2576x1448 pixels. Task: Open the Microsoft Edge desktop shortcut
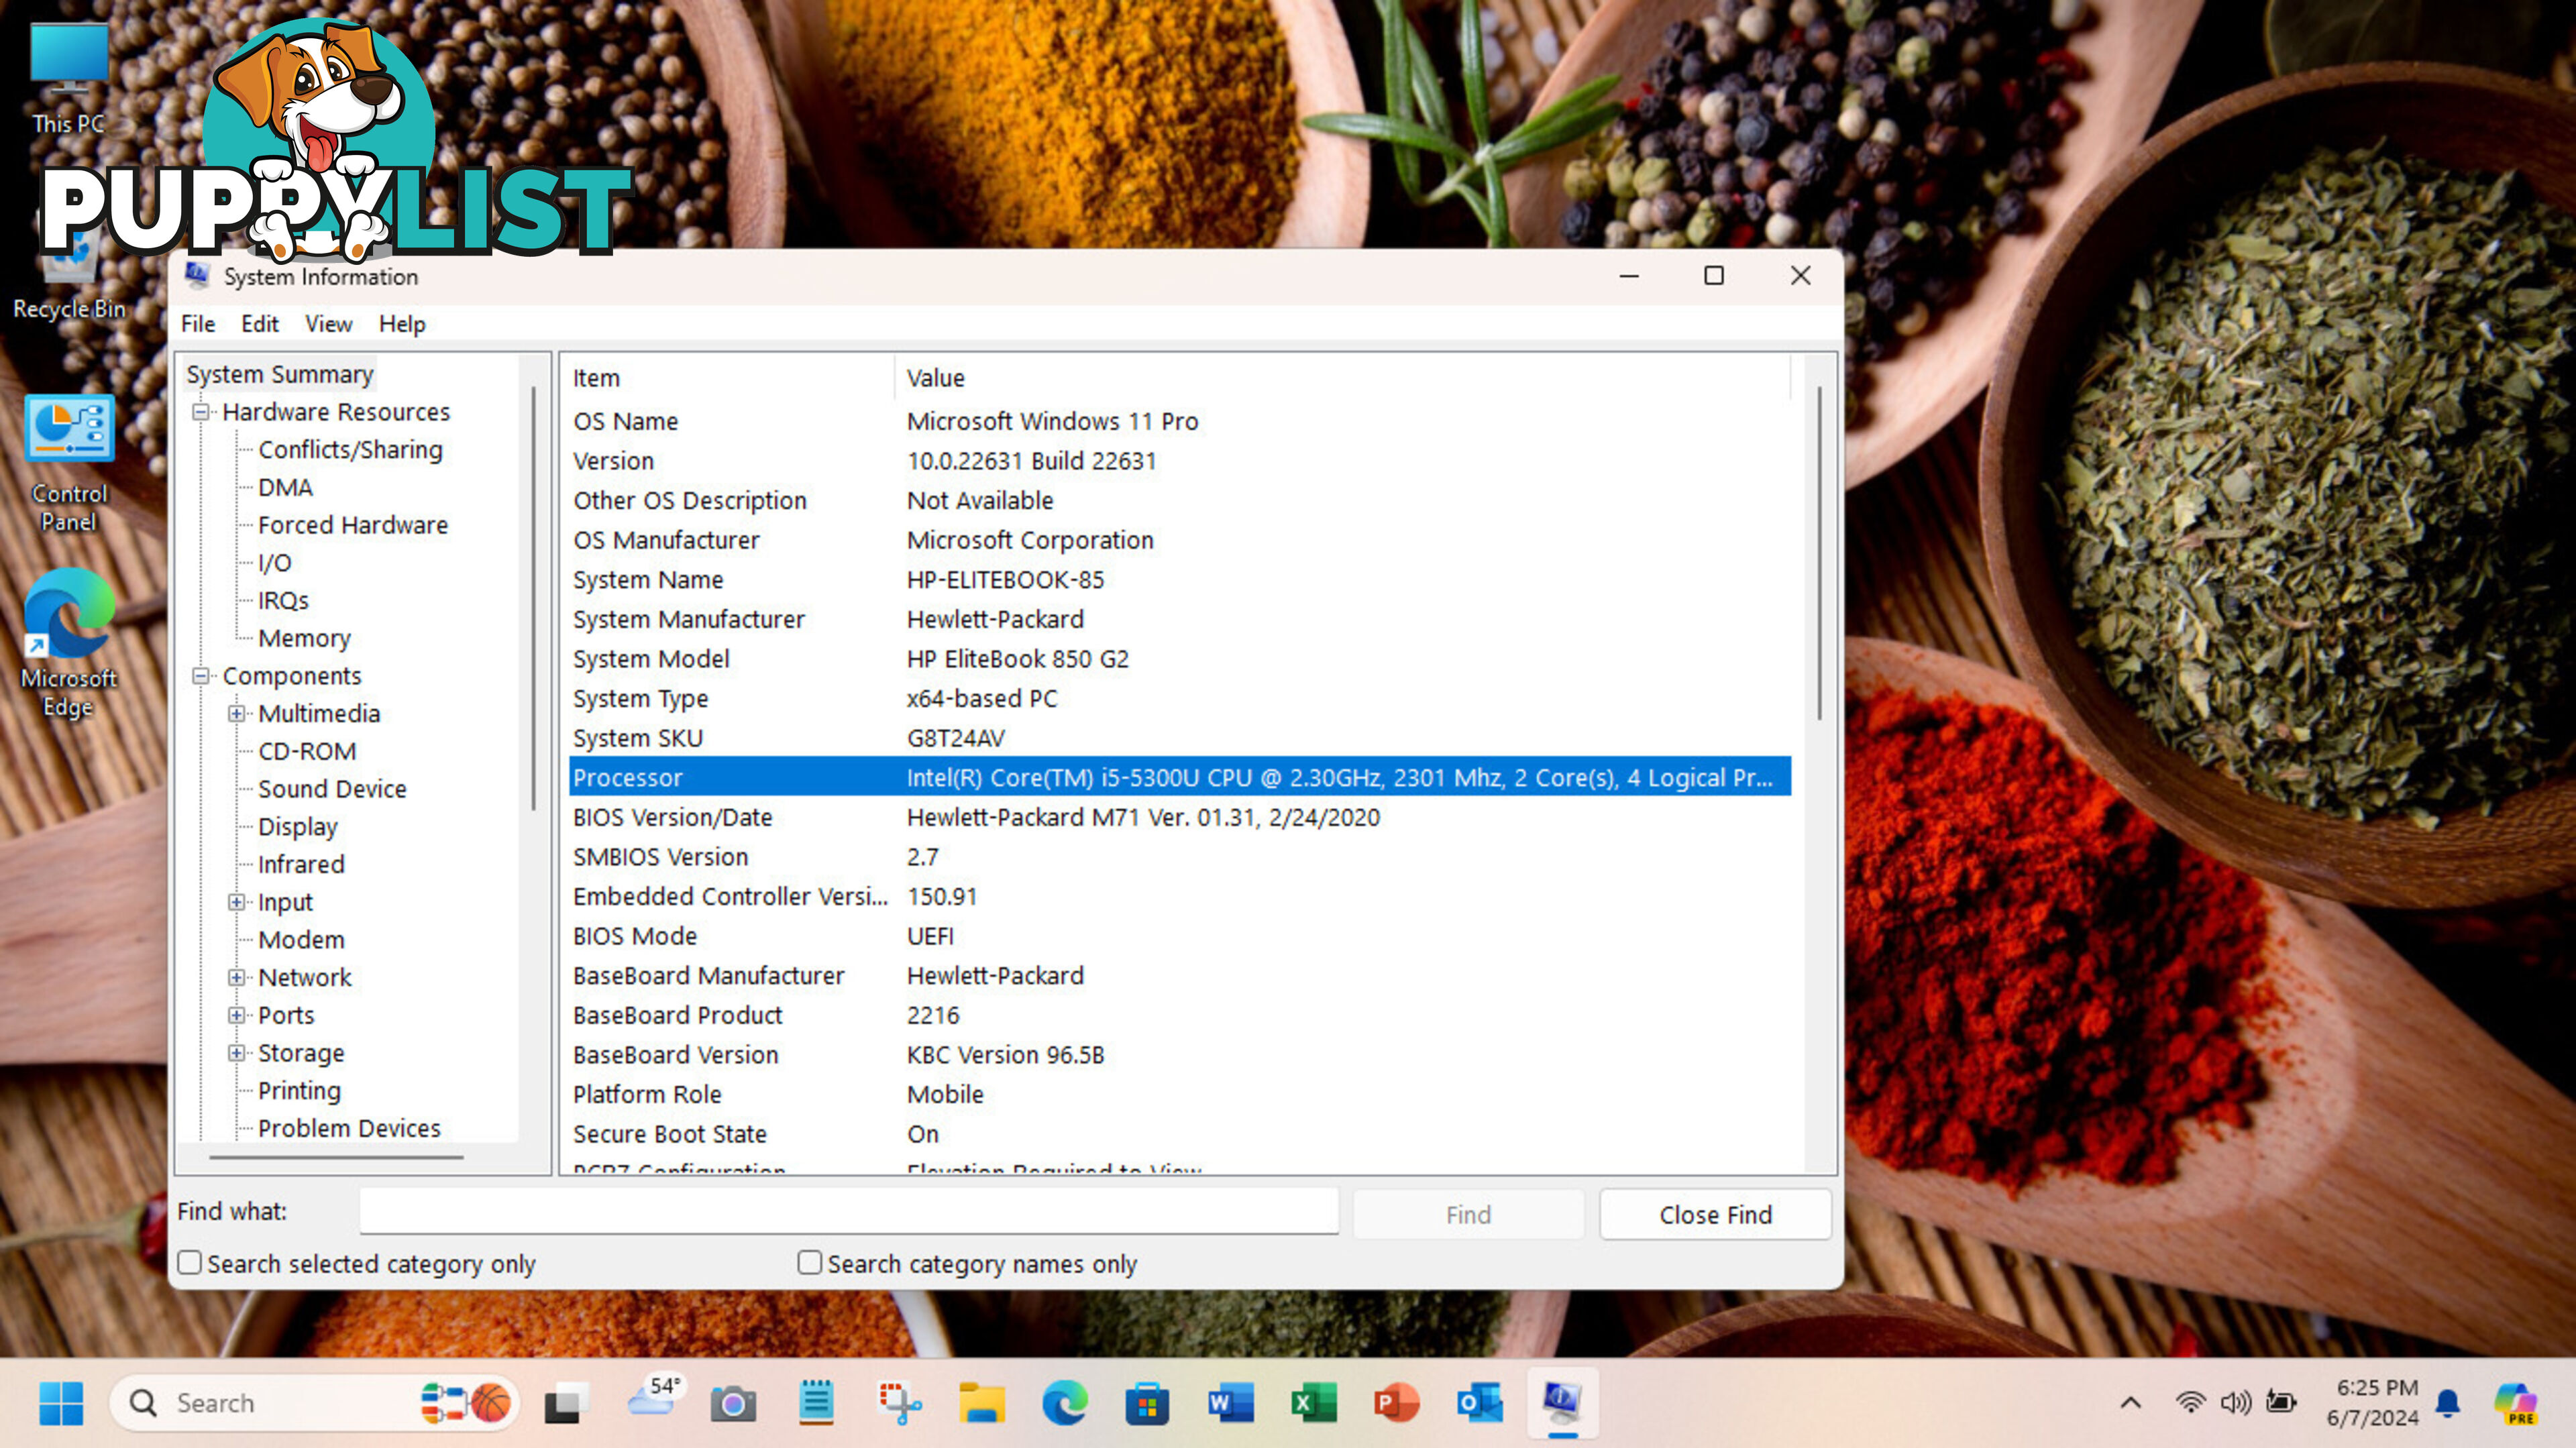coord(68,643)
